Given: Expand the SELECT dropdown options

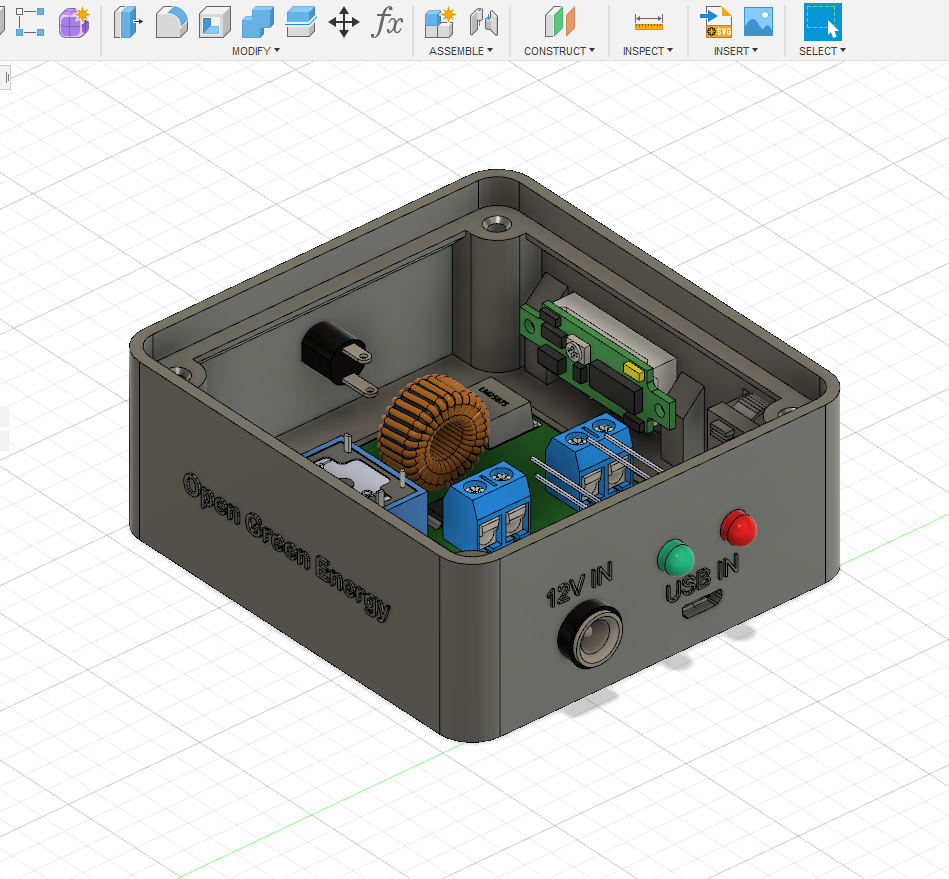Looking at the screenshot, I should (822, 51).
